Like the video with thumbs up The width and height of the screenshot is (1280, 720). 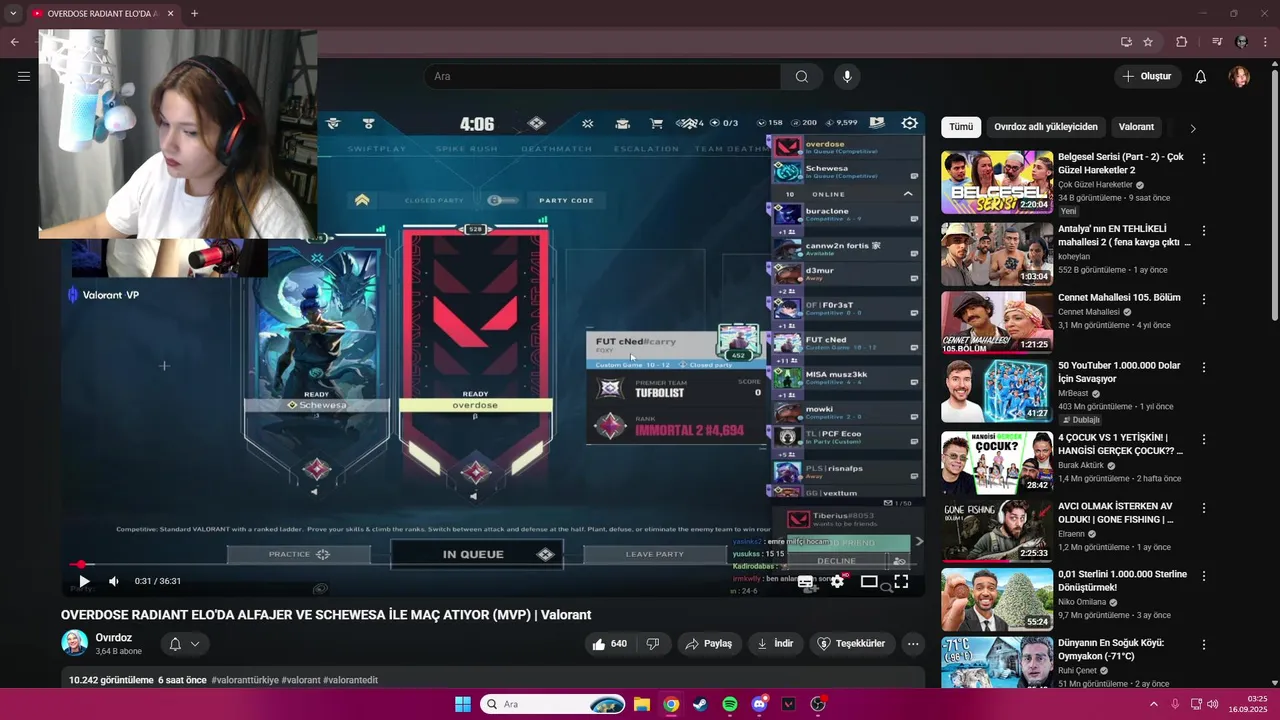[609, 644]
